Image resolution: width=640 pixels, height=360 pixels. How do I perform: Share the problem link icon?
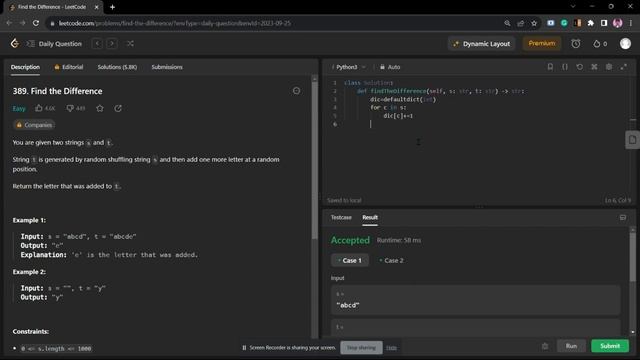pyautogui.click(x=118, y=108)
